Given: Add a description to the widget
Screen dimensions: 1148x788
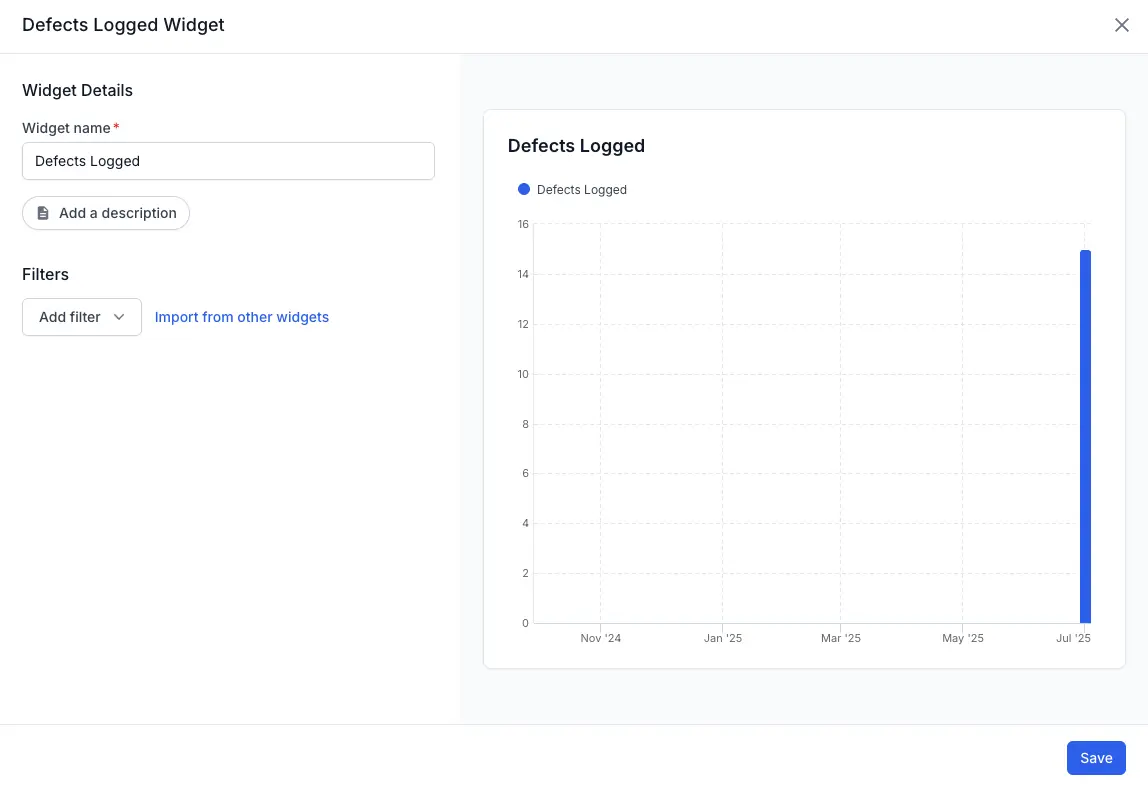Looking at the screenshot, I should pyautogui.click(x=106, y=213).
